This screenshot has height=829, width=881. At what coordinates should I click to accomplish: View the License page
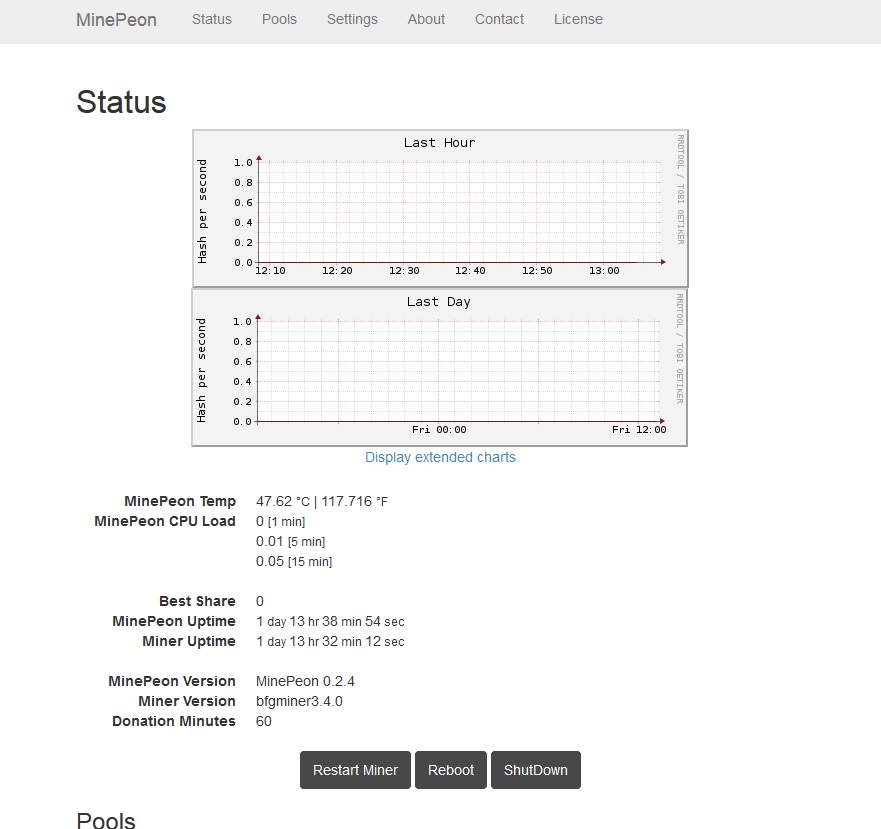point(578,19)
